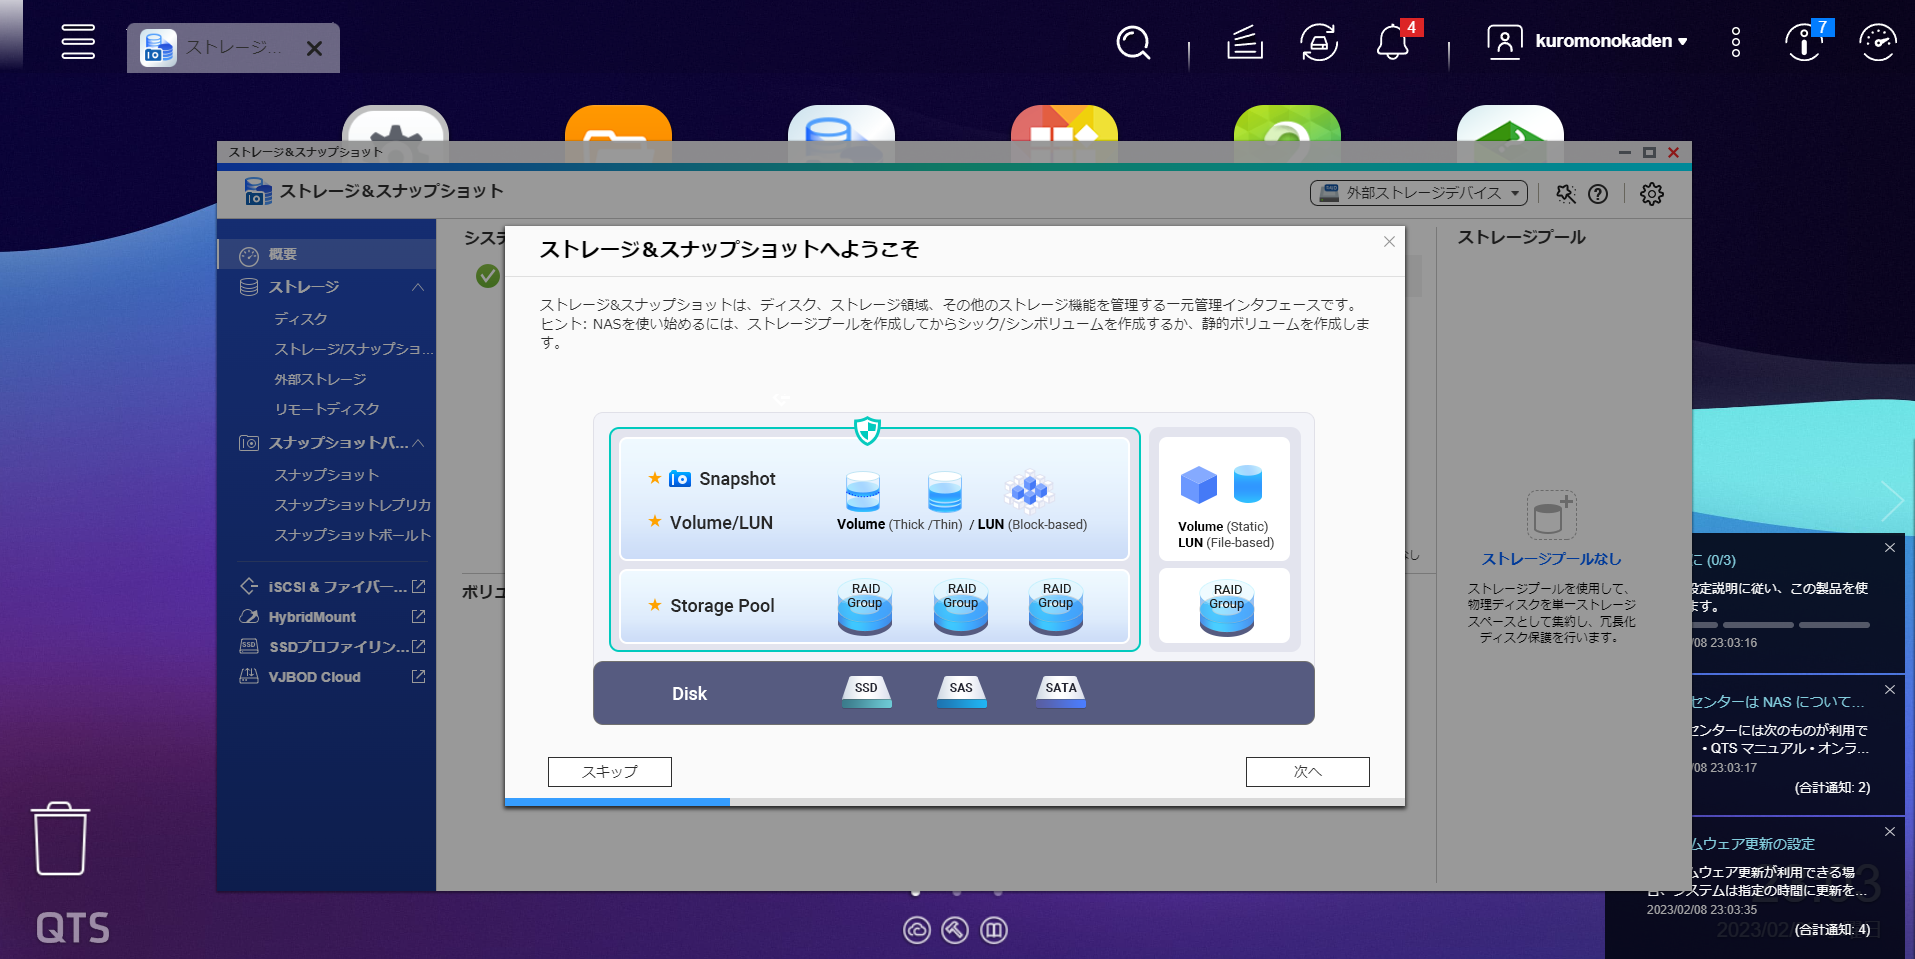Go to next desktop page arrow

click(1892, 501)
